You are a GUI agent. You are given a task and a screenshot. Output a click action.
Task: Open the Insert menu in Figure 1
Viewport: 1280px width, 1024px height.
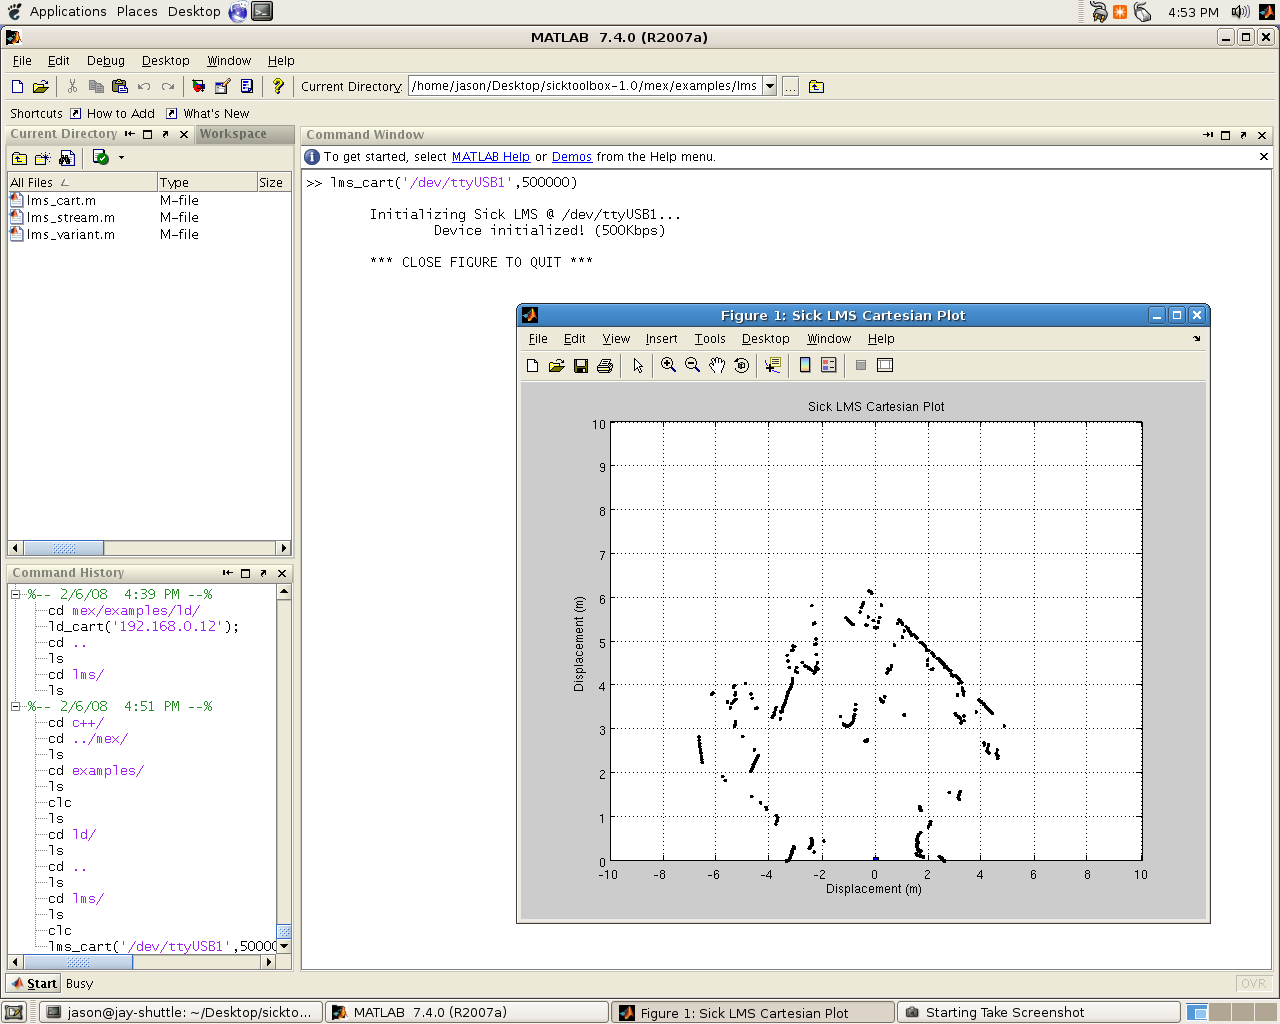pyautogui.click(x=661, y=339)
